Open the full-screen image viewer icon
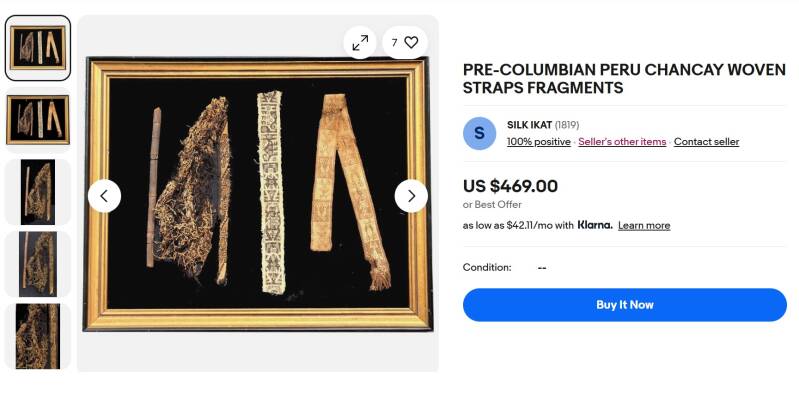The height and width of the screenshot is (408, 799). (360, 42)
